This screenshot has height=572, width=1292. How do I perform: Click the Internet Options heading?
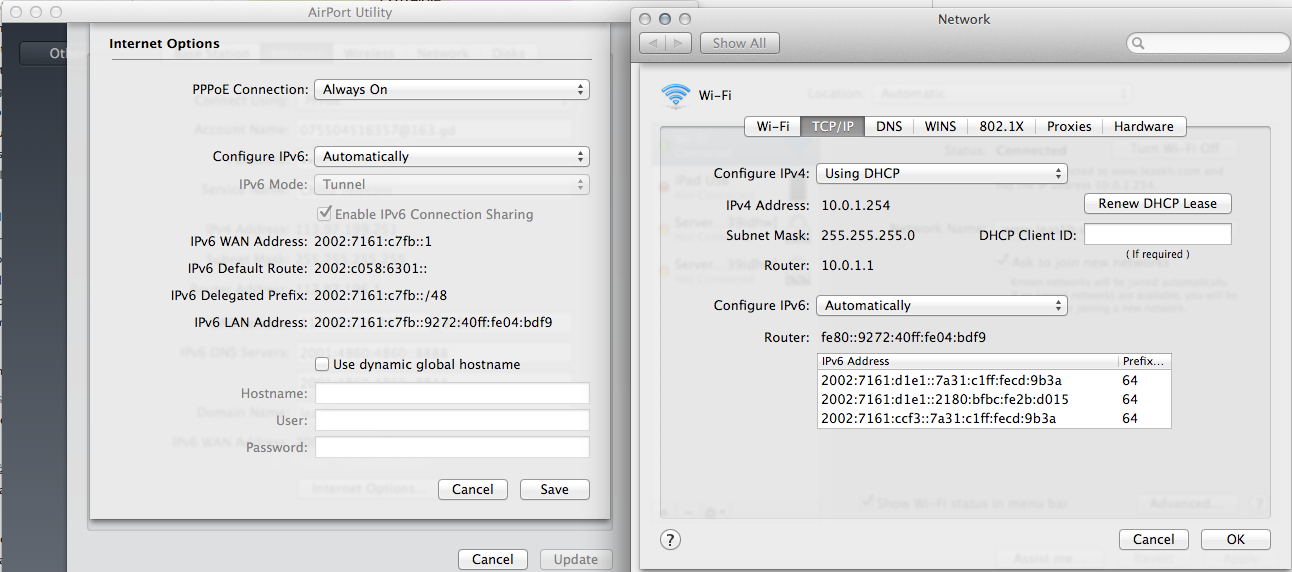(164, 44)
